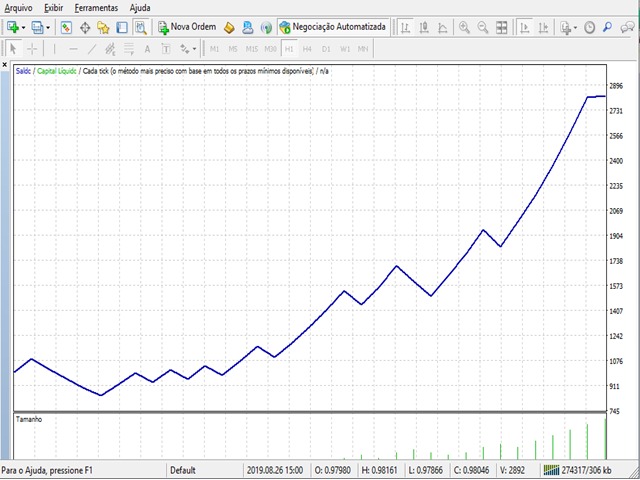The height and width of the screenshot is (480, 640).
Task: Click the clock periods icon
Action: pyautogui.click(x=589, y=27)
